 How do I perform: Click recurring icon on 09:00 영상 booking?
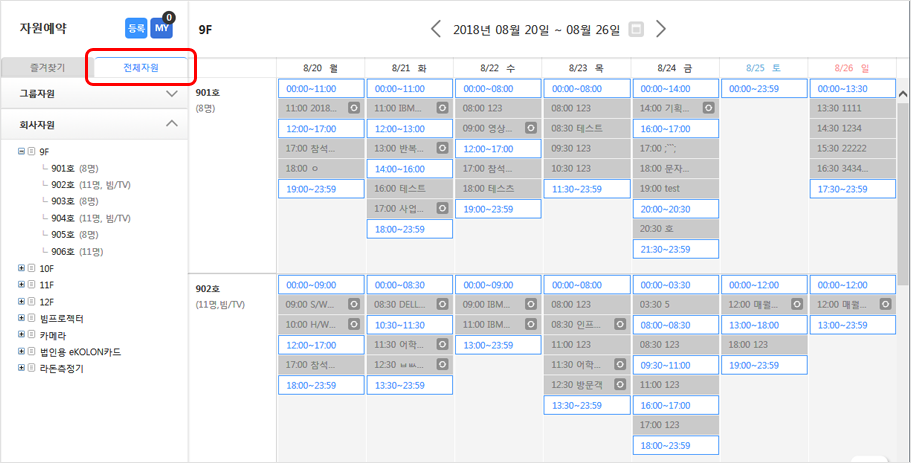(530, 128)
